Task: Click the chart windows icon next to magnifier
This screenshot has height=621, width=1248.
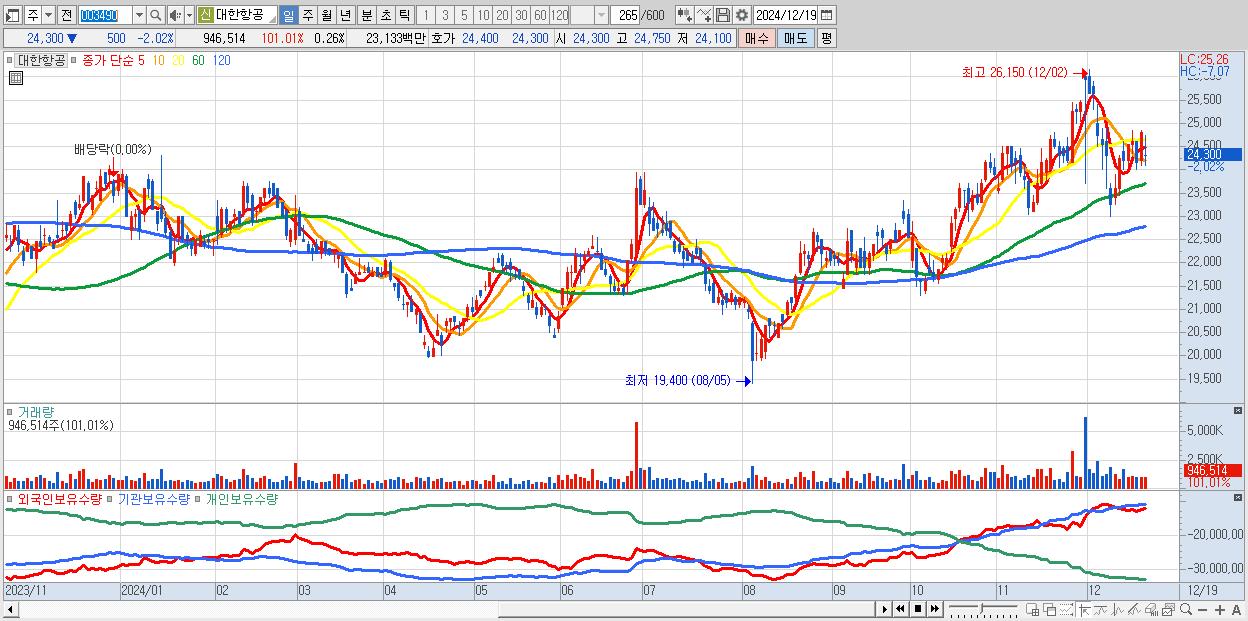Action: point(1168,609)
